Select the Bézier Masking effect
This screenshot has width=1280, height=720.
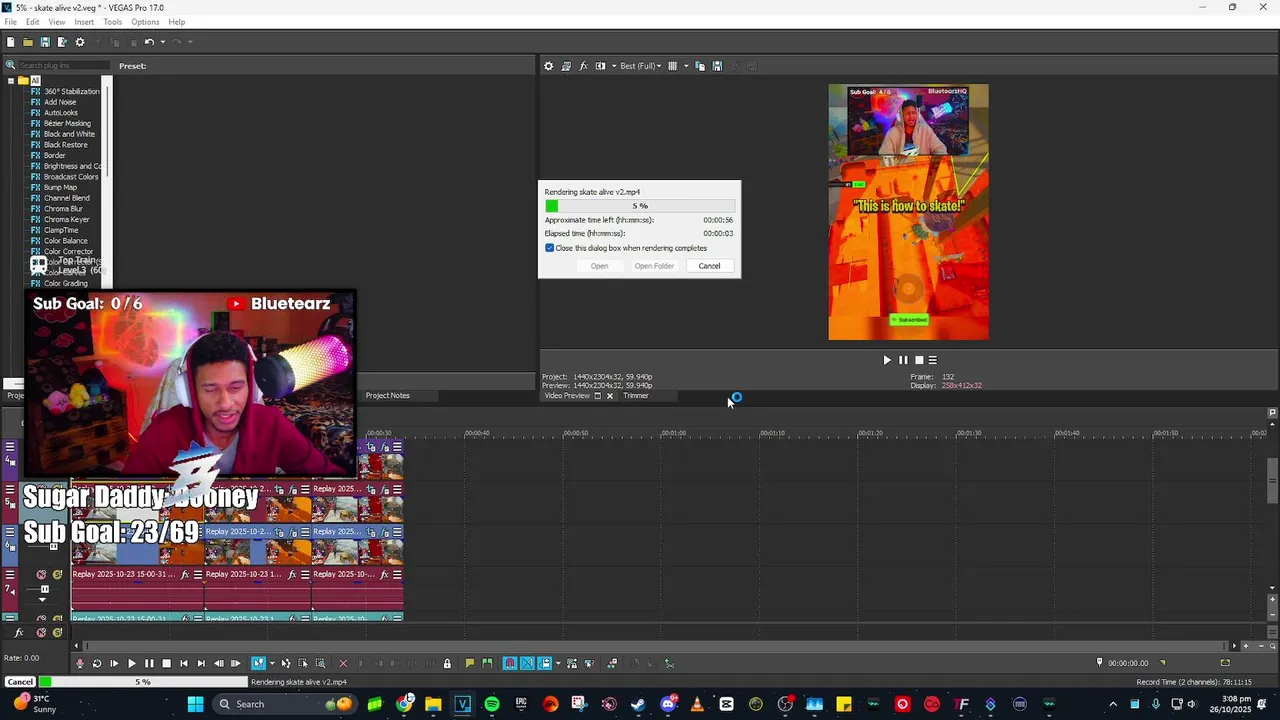pyautogui.click(x=67, y=123)
